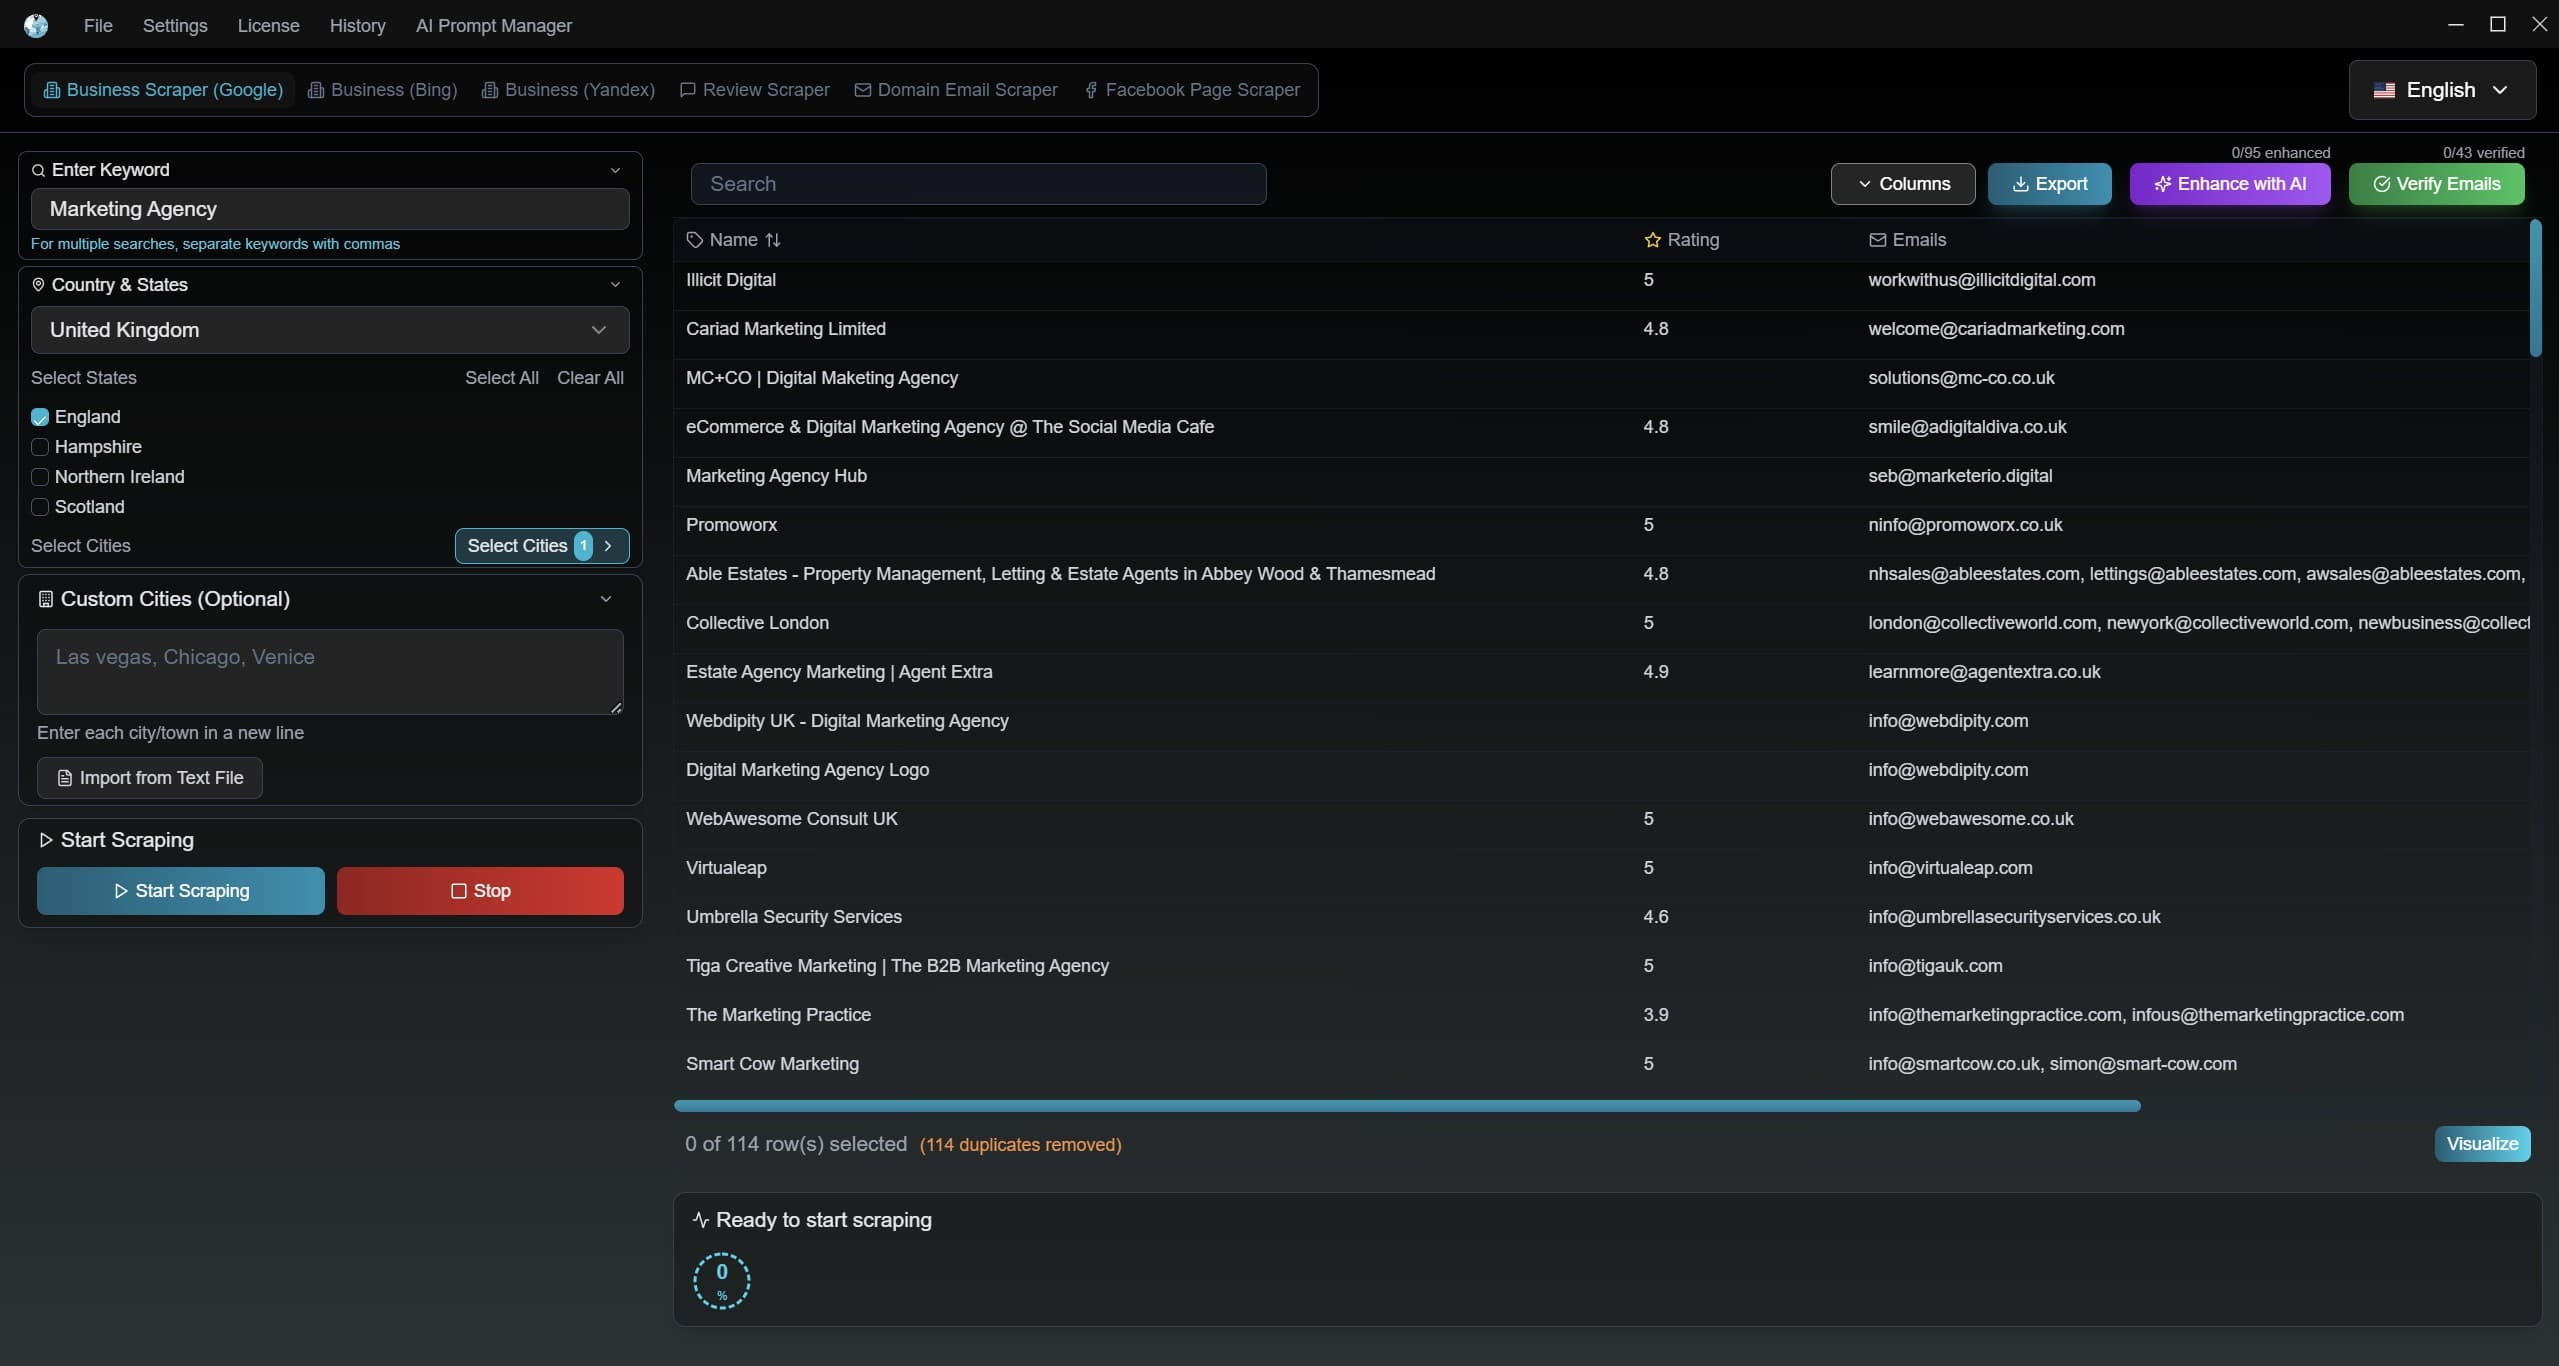Click the Name column sort arrows icon
The image size is (2559, 1366).
pyautogui.click(x=773, y=240)
